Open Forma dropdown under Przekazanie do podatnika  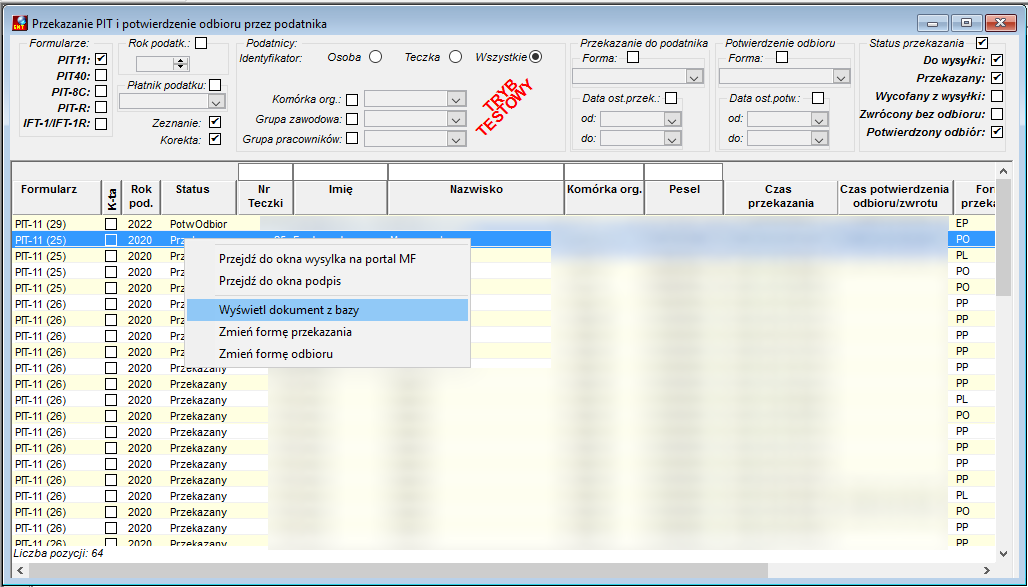click(694, 77)
